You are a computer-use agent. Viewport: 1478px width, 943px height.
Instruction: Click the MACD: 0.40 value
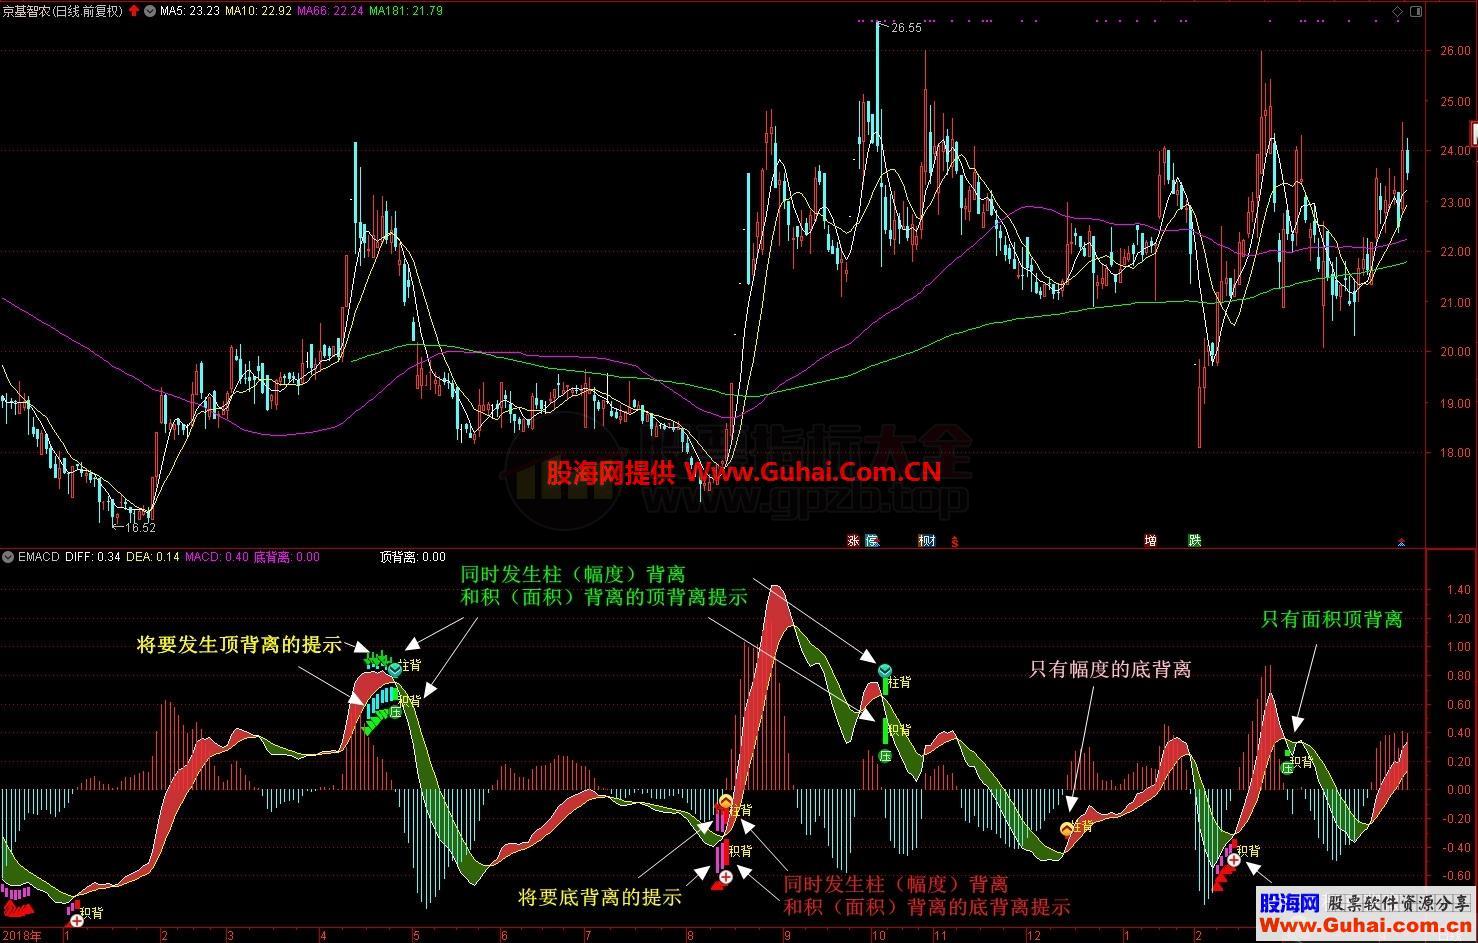[217, 557]
